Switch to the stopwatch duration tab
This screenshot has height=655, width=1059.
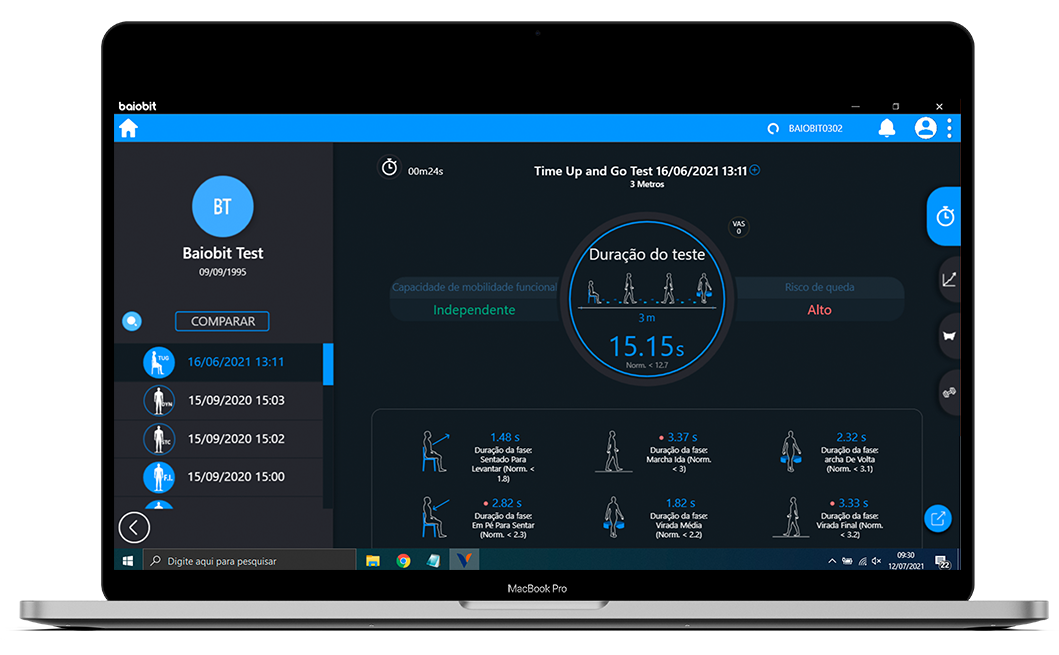(x=944, y=216)
